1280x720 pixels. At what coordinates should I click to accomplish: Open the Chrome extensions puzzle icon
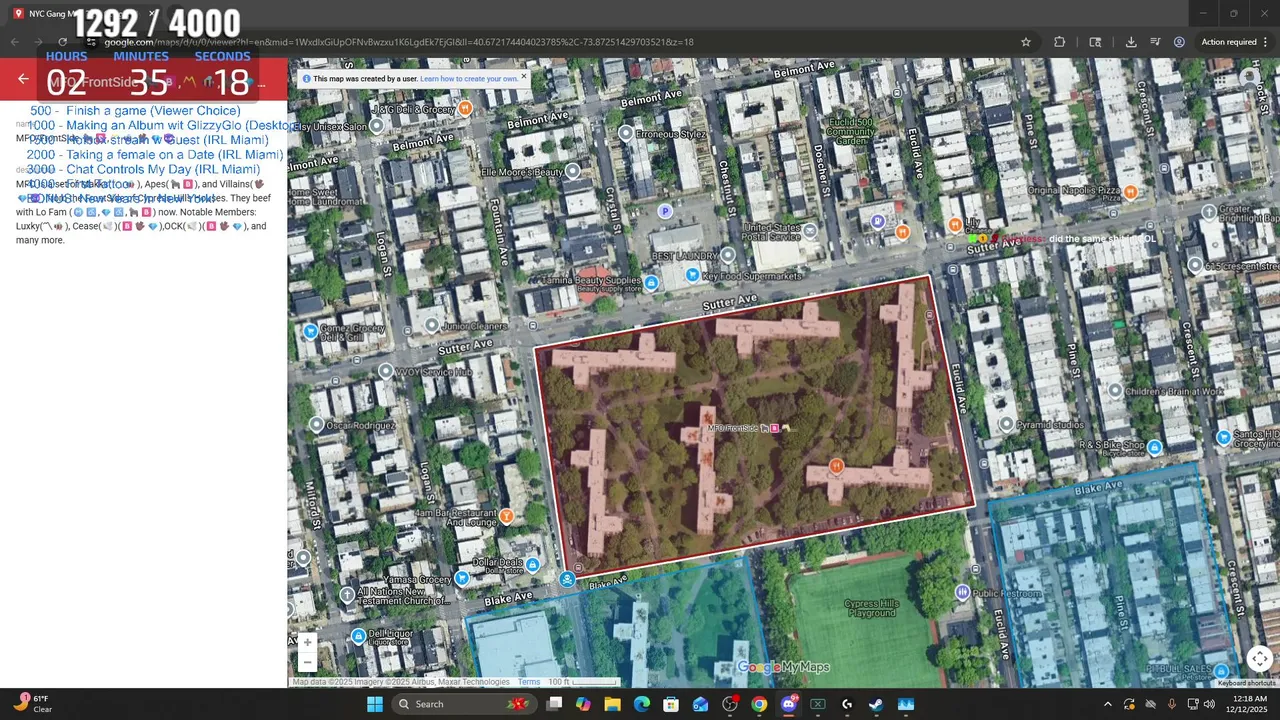pyautogui.click(x=1059, y=42)
